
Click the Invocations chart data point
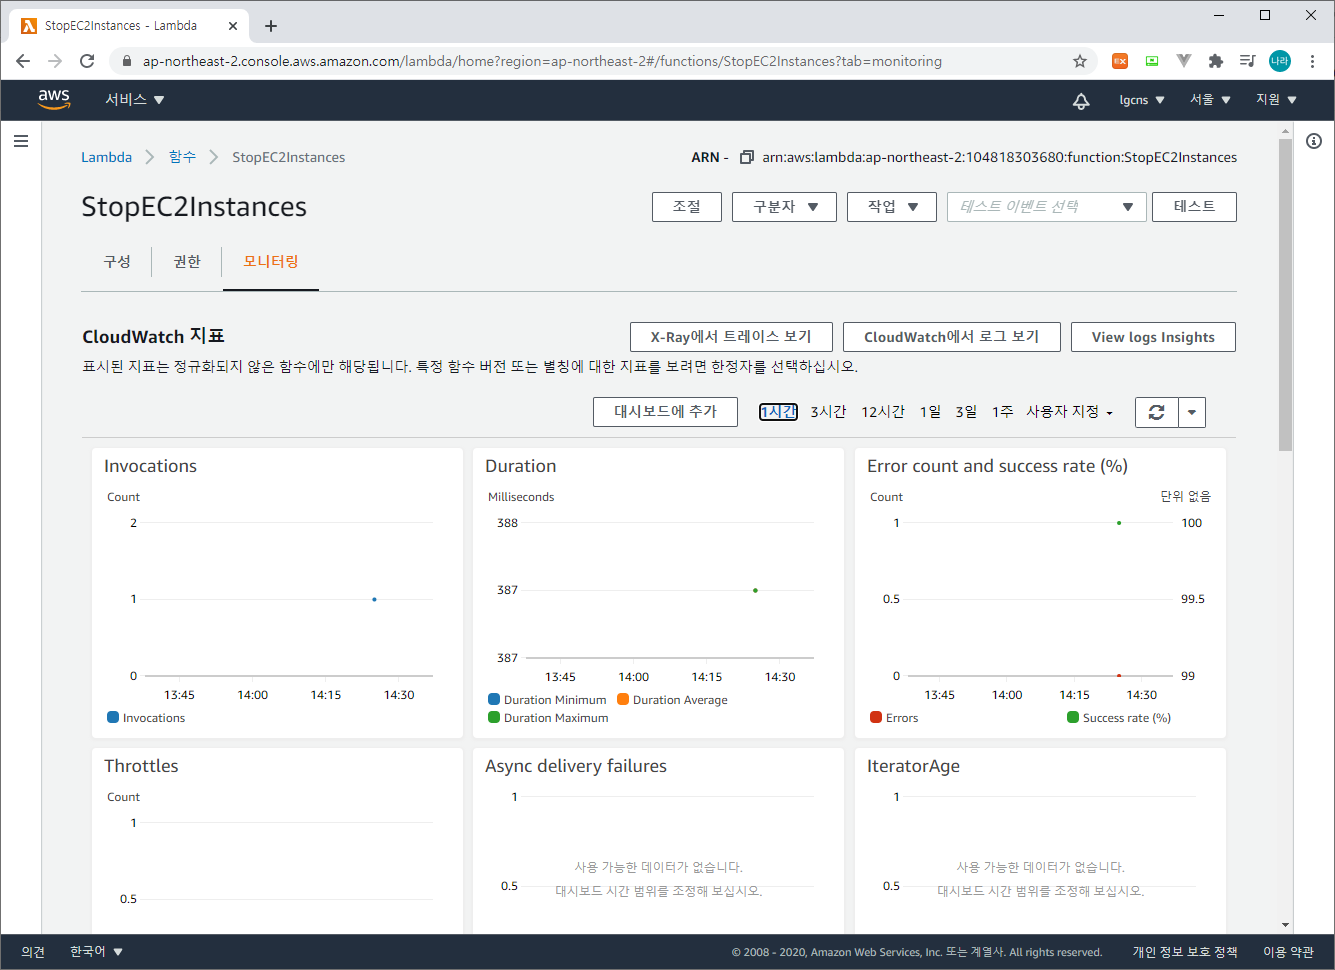click(374, 599)
